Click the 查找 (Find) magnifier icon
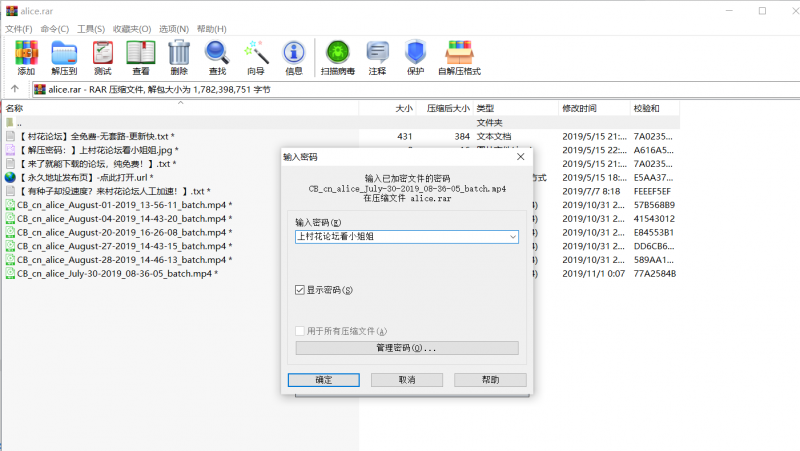 [x=217, y=55]
